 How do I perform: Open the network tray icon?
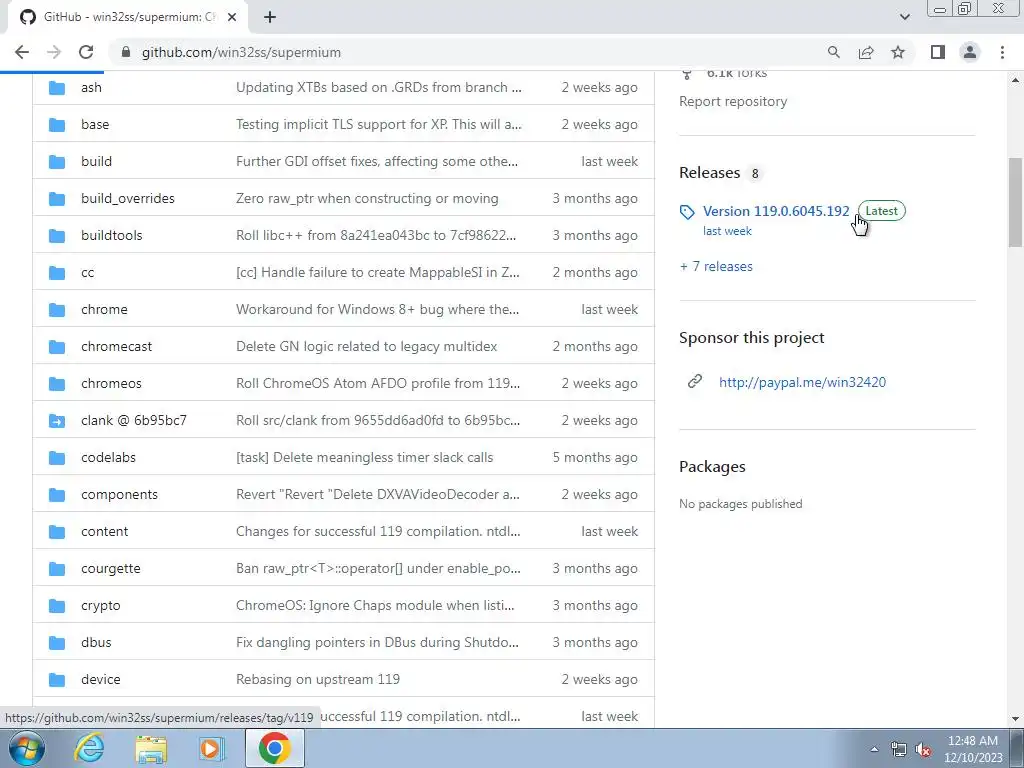[x=899, y=750]
